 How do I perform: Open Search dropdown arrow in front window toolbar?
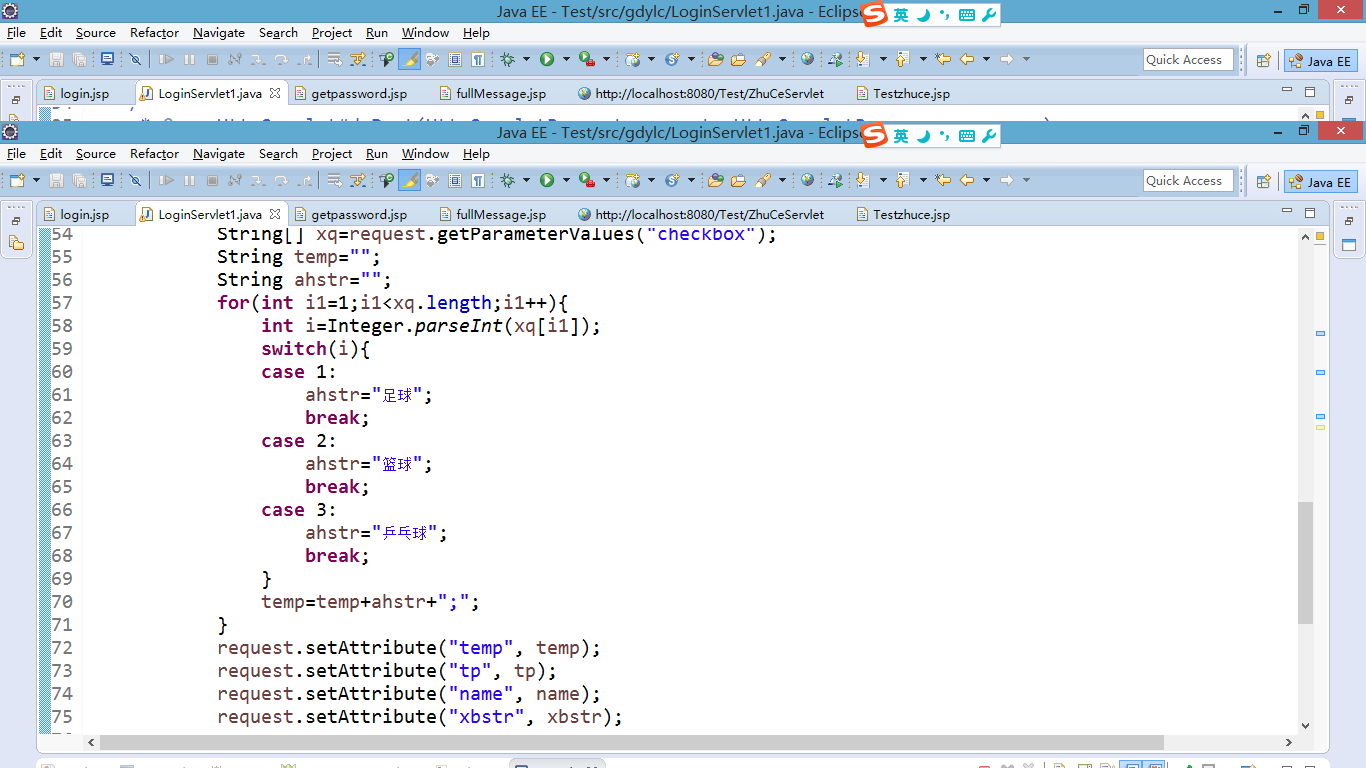point(782,180)
